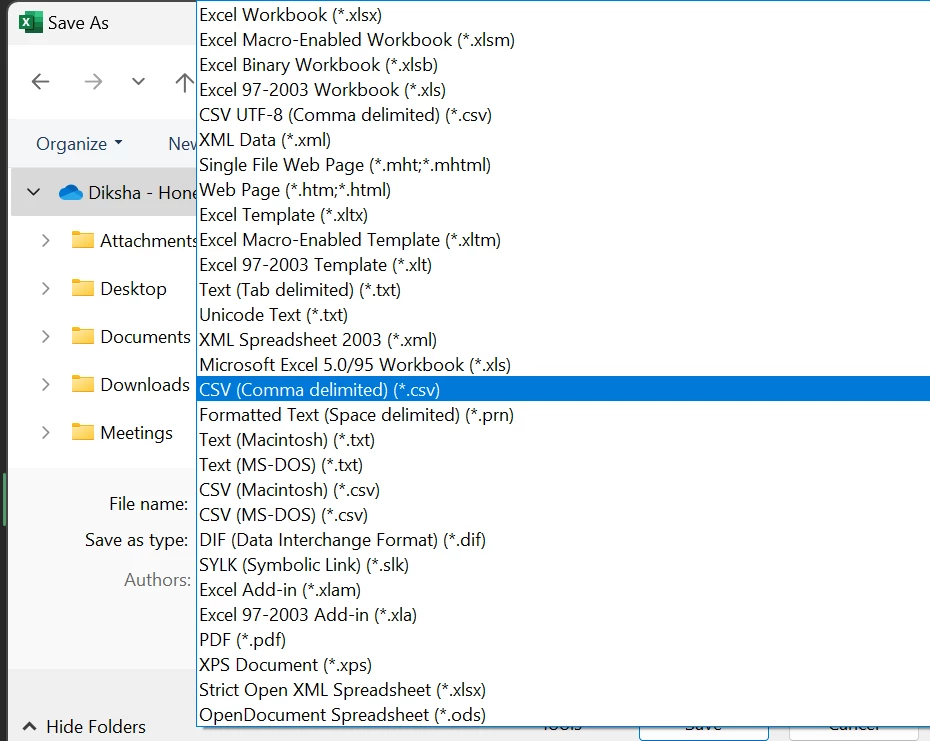
Task: Choose Excel Add-in (*.xlam) type
Action: click(563, 589)
